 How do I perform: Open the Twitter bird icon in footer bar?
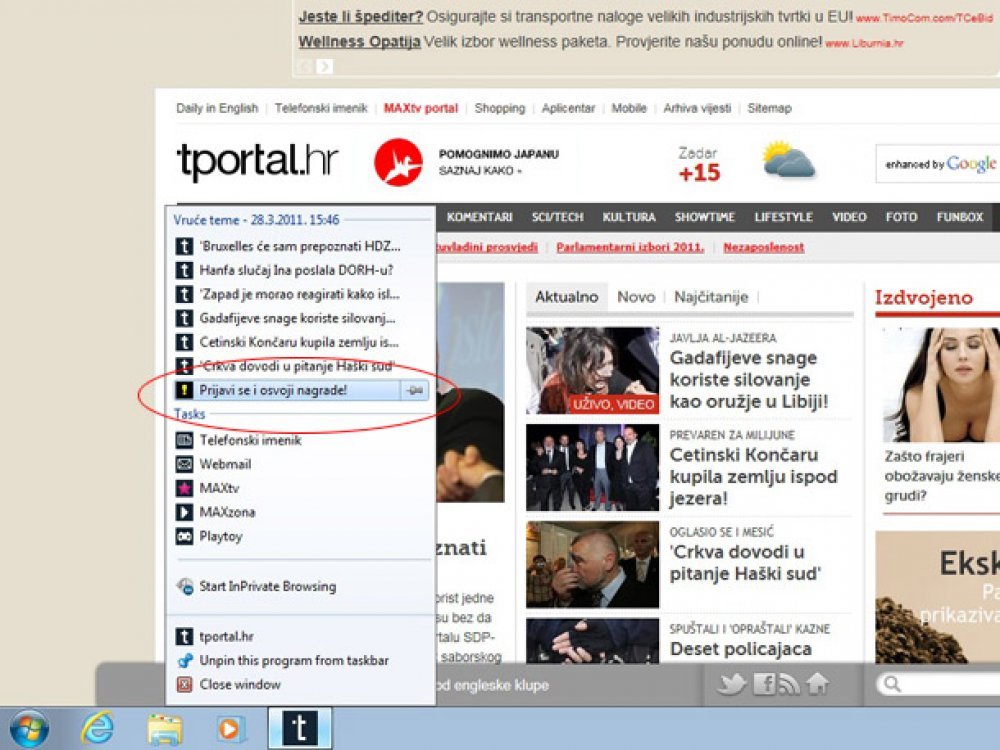click(731, 684)
